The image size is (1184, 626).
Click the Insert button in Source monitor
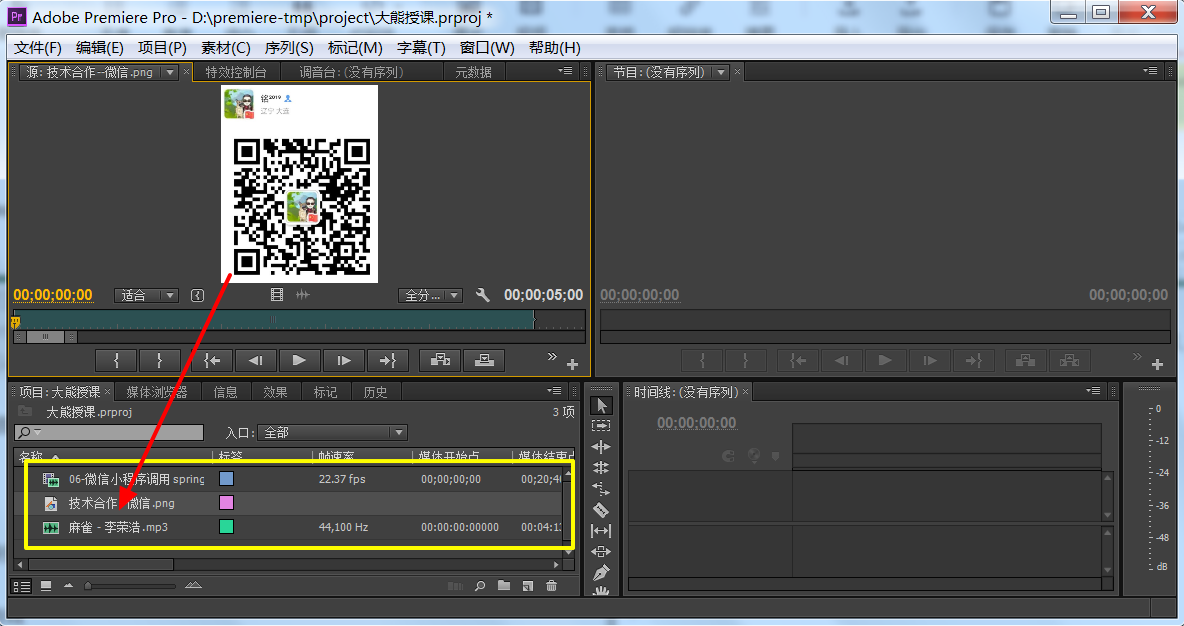tap(440, 361)
